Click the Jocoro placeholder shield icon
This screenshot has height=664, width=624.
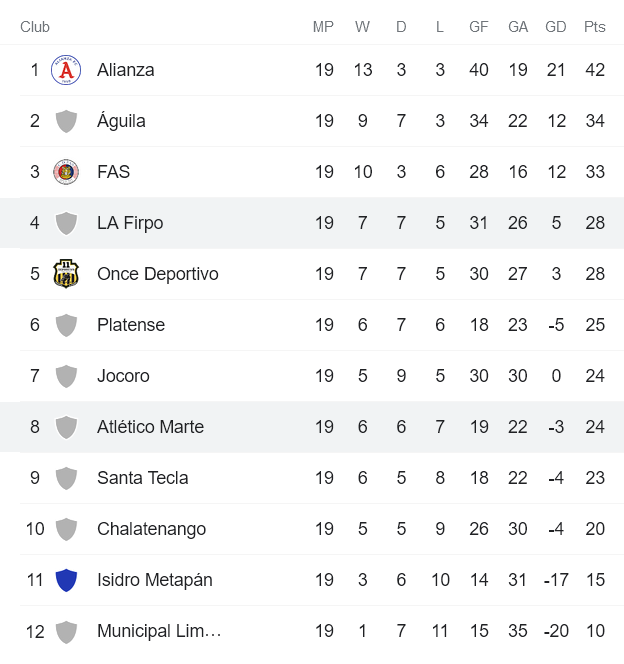click(x=66, y=376)
